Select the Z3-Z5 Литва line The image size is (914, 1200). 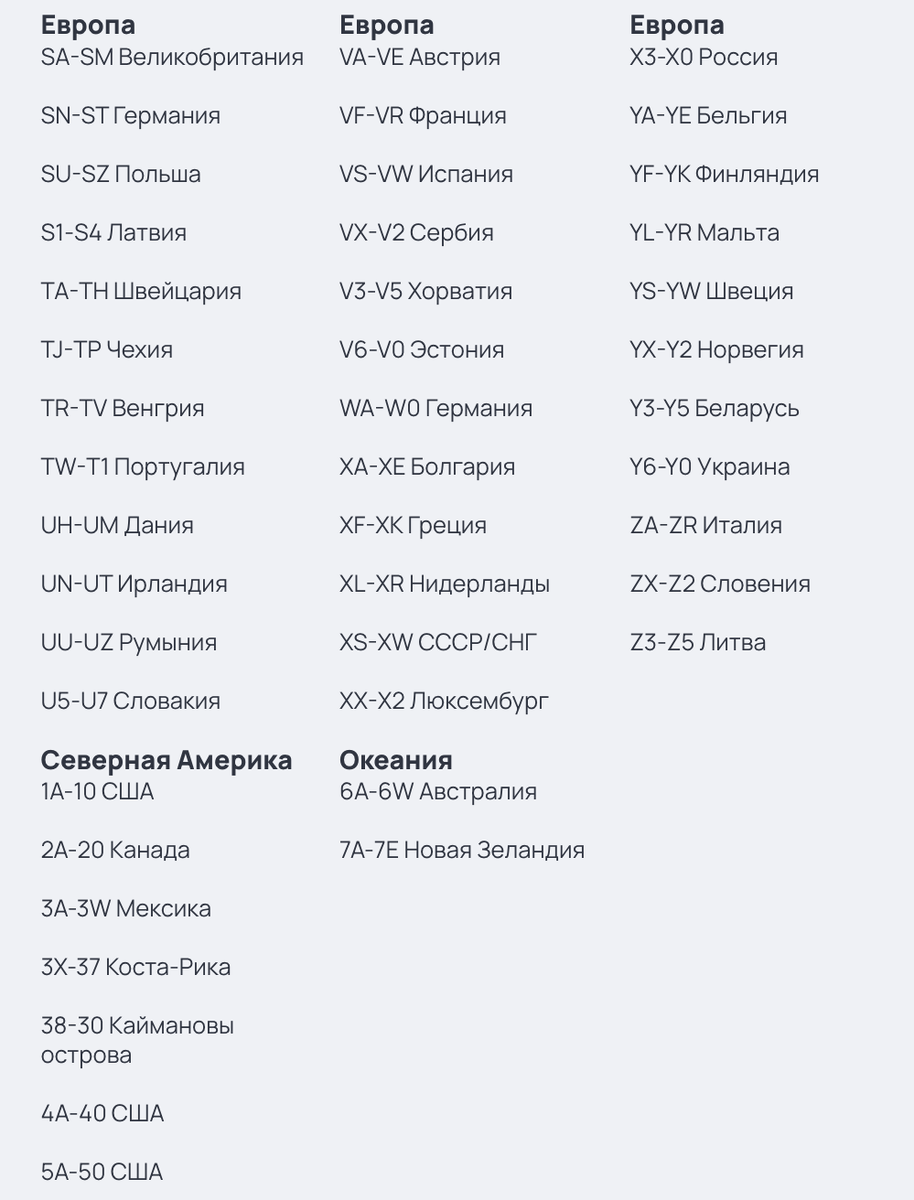pos(698,643)
